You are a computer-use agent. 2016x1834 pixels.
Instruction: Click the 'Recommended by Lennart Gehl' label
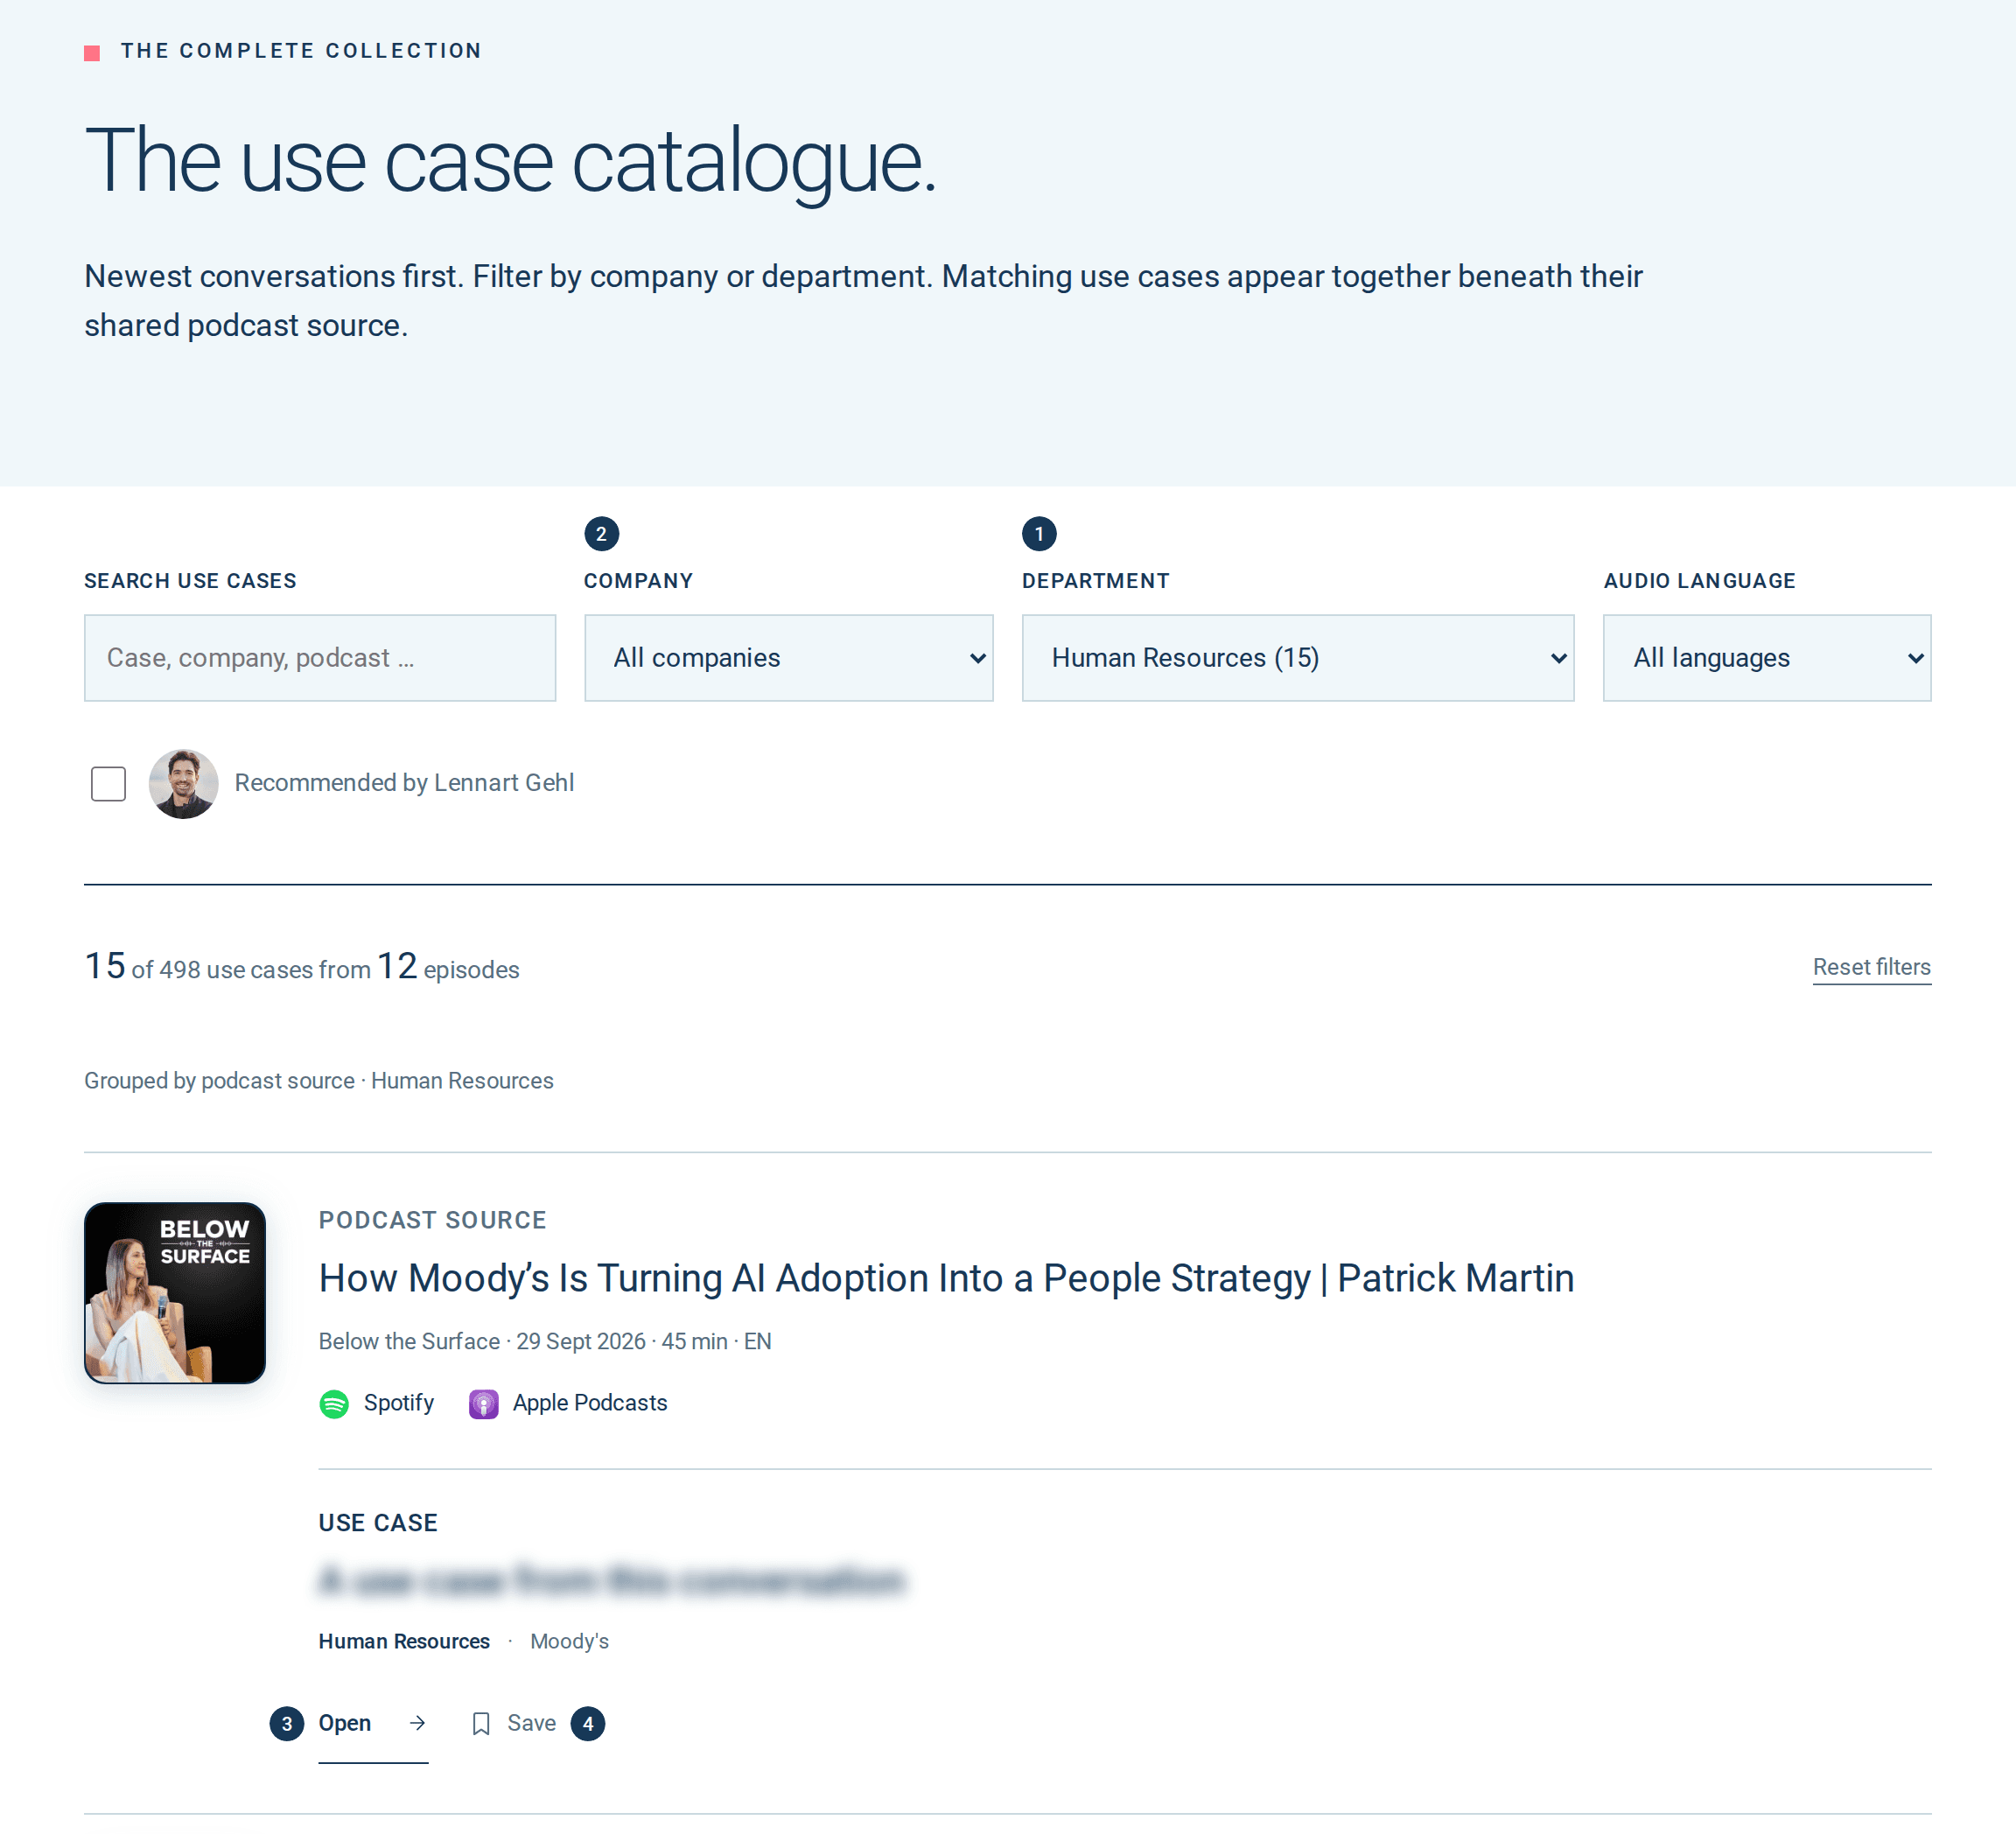pos(404,782)
